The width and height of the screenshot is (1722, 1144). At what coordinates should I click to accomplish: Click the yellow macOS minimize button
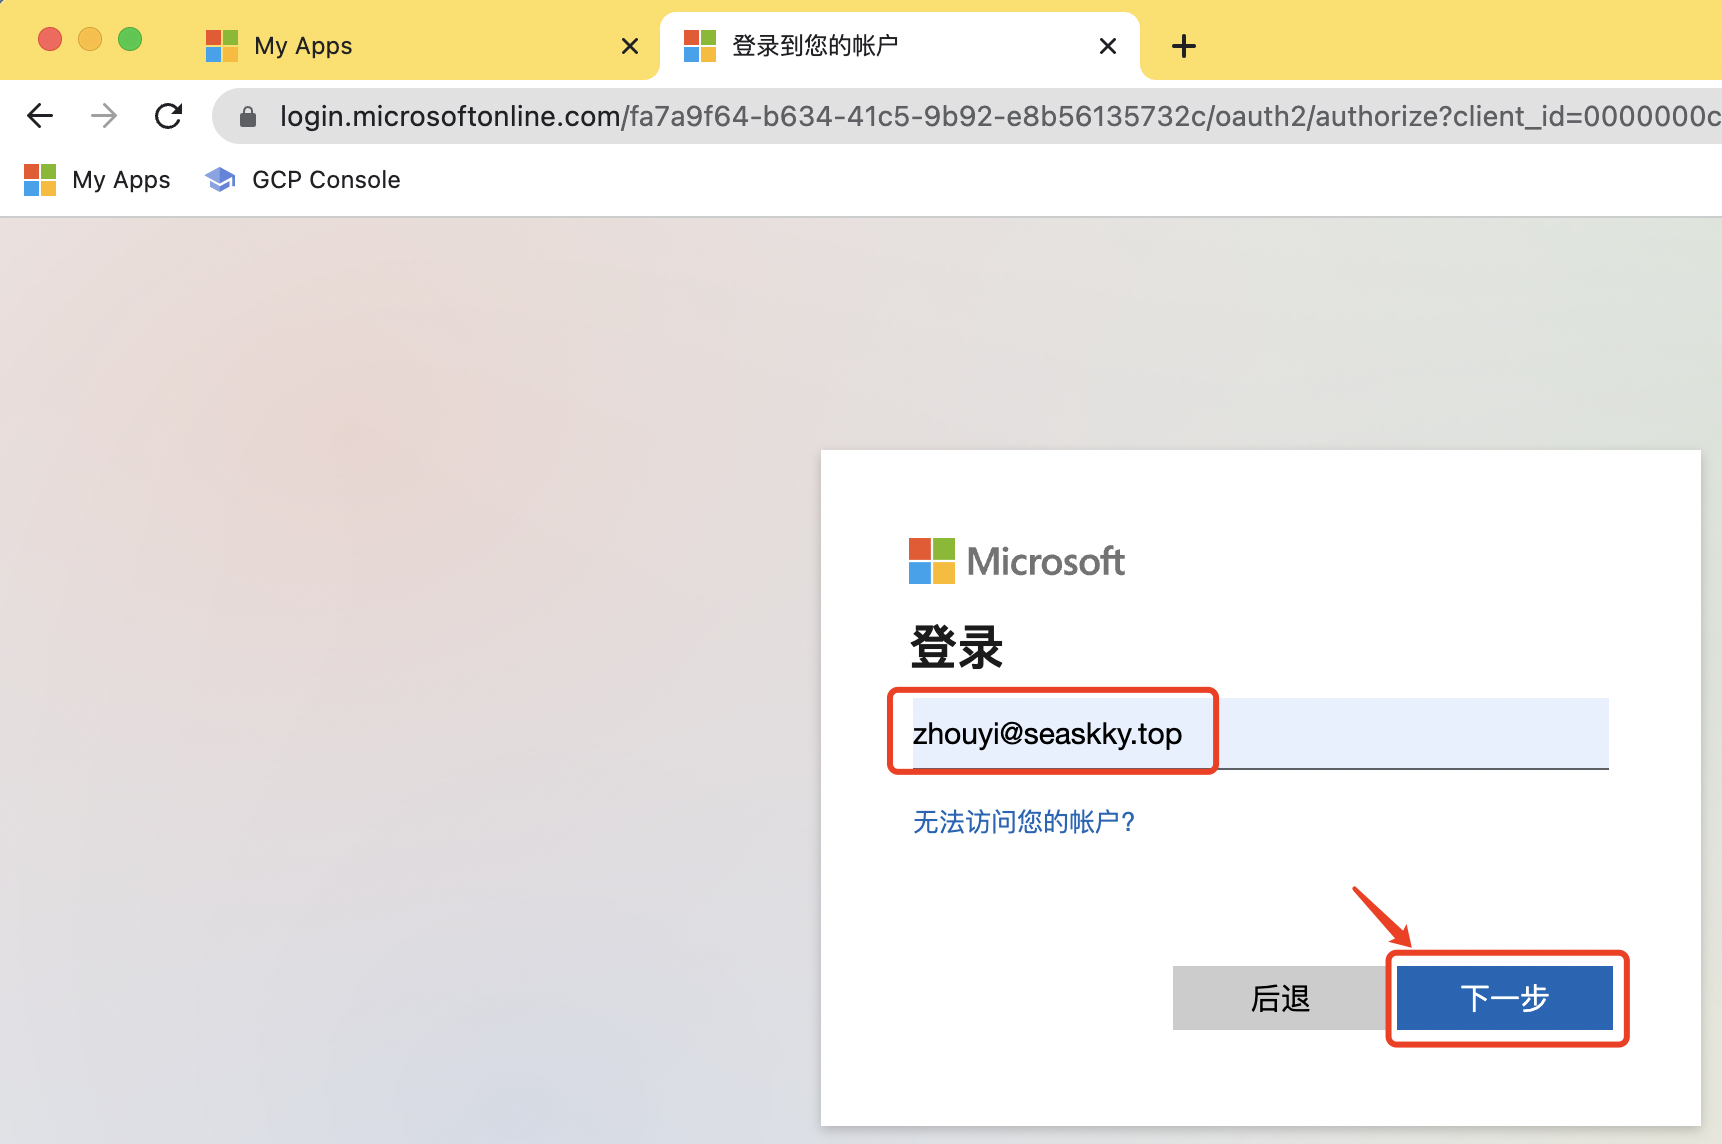[90, 39]
